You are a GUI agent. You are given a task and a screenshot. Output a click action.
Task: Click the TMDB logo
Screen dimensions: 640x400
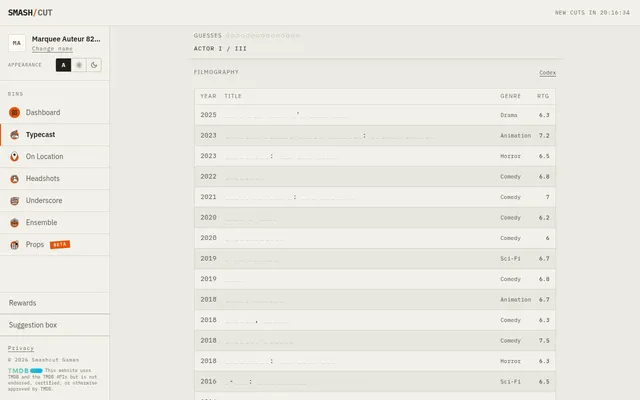click(x=25, y=371)
